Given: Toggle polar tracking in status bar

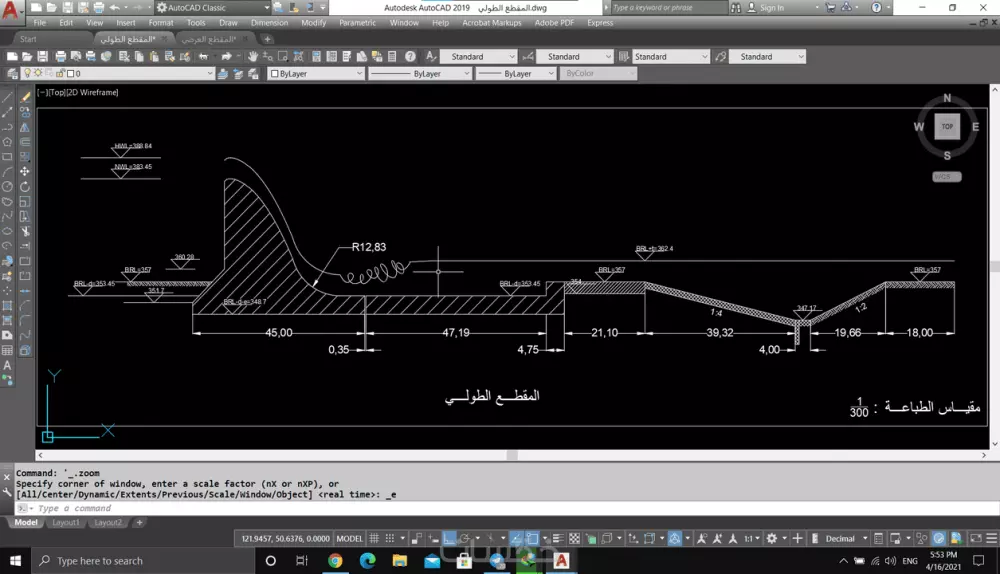Looking at the screenshot, I should [x=465, y=538].
